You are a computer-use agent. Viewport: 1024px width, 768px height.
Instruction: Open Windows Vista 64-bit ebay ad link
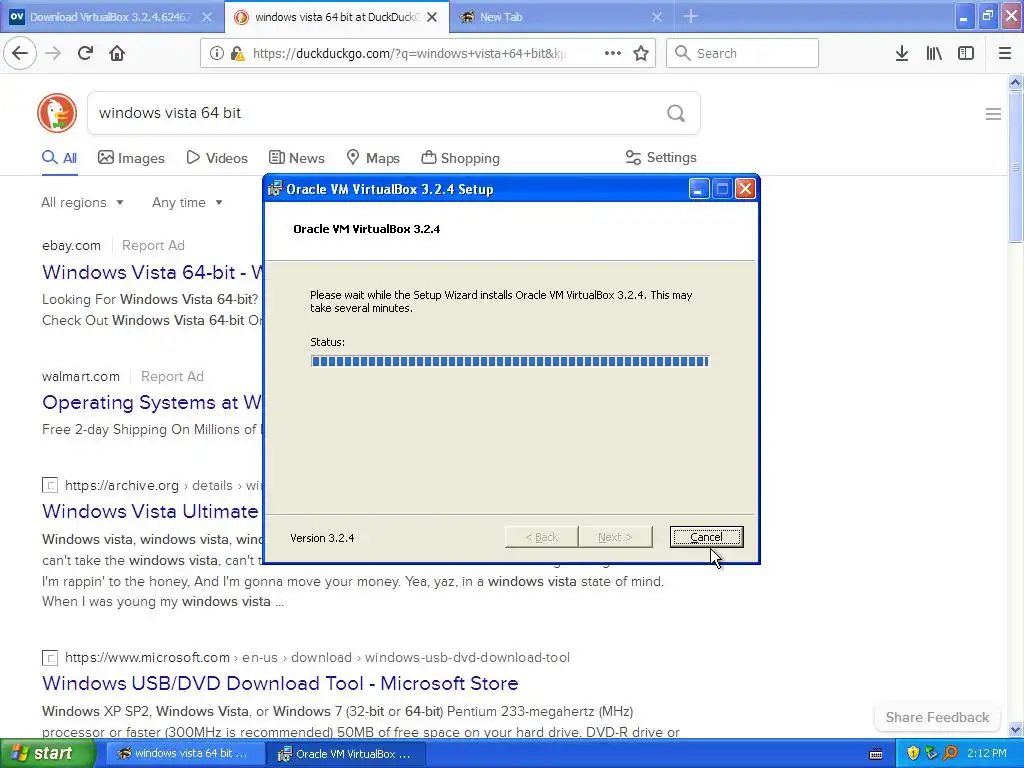[x=152, y=272]
